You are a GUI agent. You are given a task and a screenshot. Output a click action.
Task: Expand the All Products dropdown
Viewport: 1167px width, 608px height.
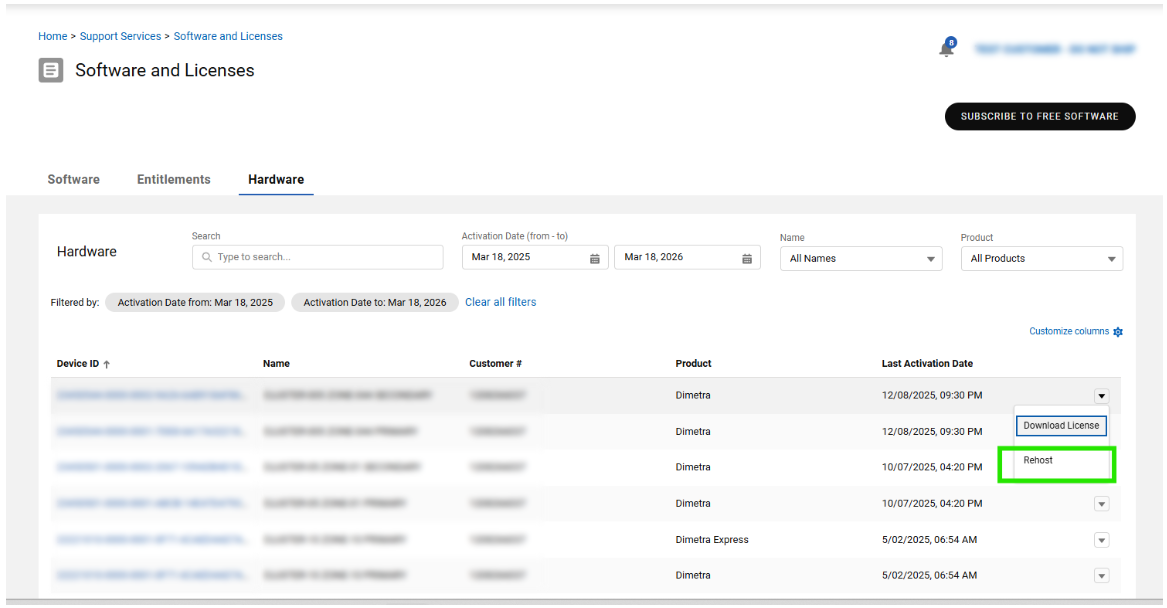pos(1041,258)
